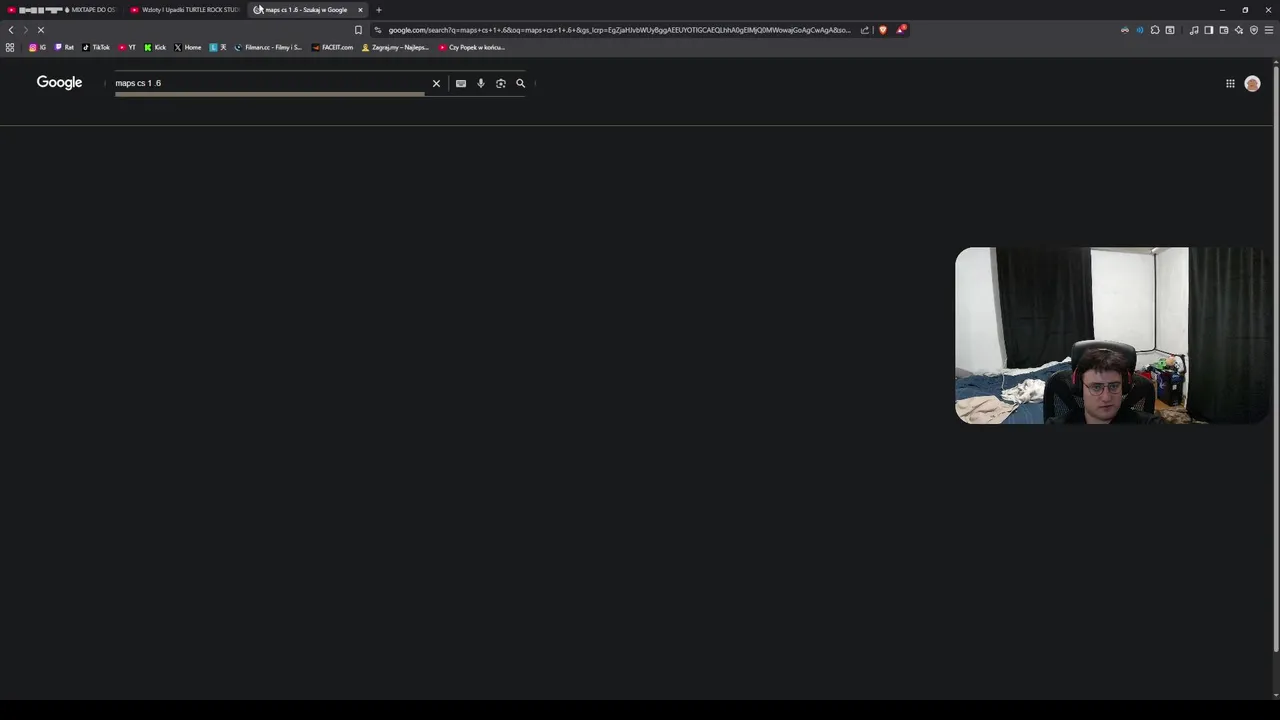Open the browser hamburger main menu
Image resolution: width=1280 pixels, height=720 pixels.
(x=1269, y=30)
